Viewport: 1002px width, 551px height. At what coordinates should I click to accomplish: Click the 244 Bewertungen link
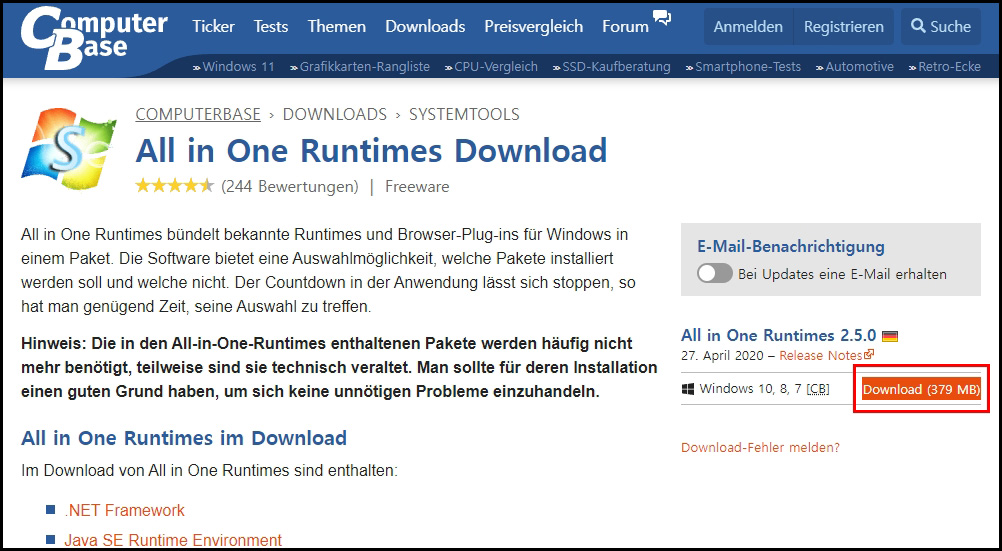click(x=289, y=187)
